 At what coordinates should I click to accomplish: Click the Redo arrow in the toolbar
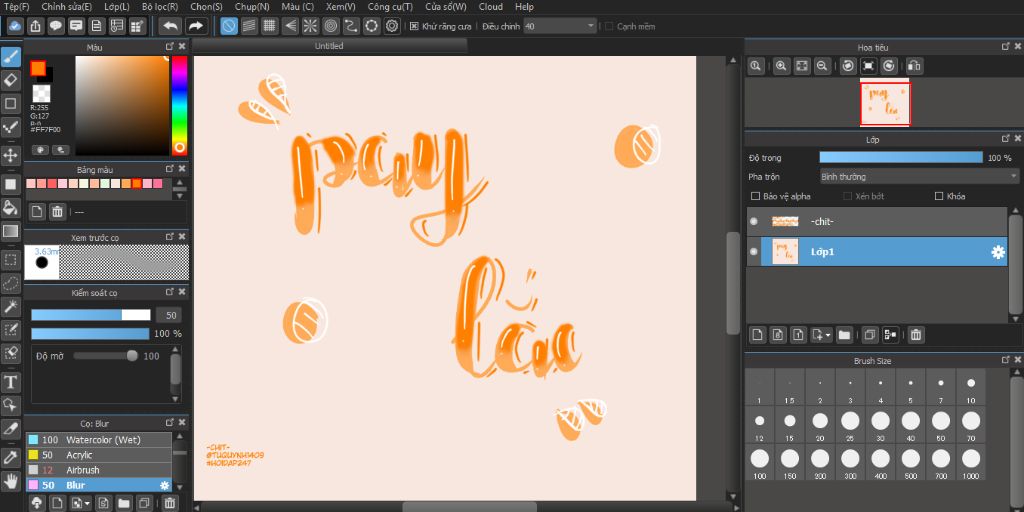pyautogui.click(x=195, y=26)
